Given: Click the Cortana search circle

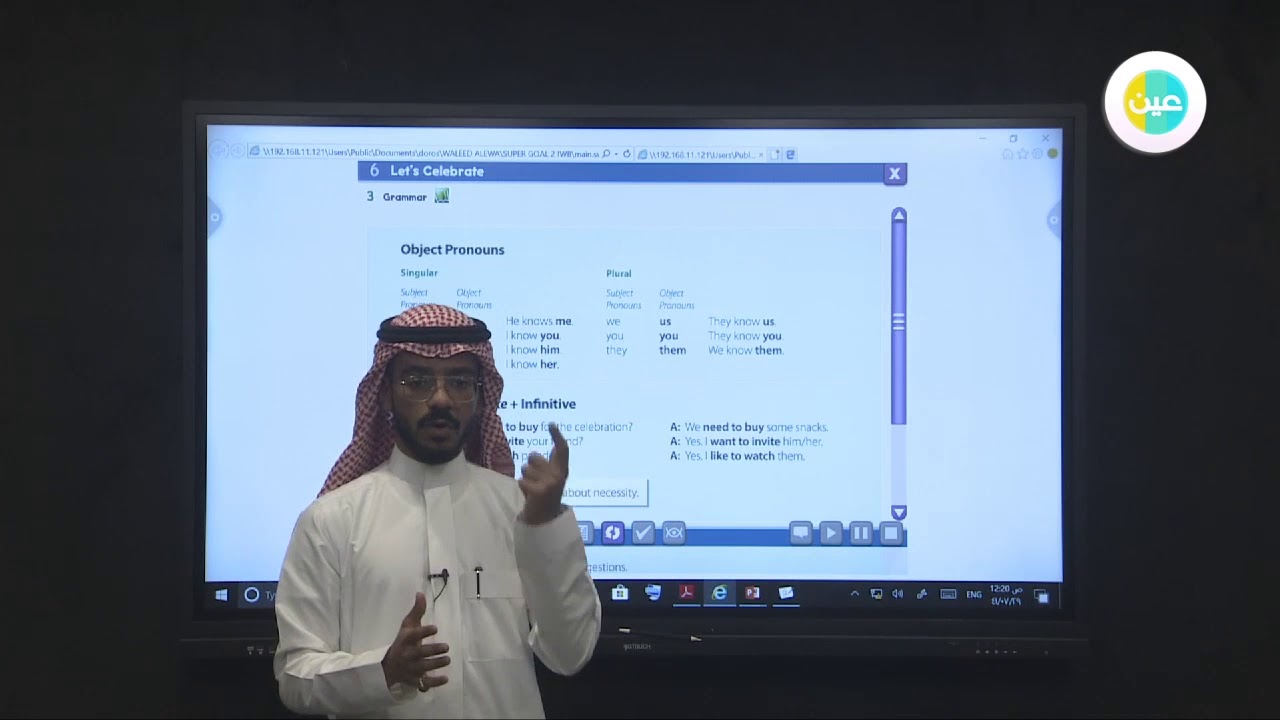Looking at the screenshot, I should 252,594.
